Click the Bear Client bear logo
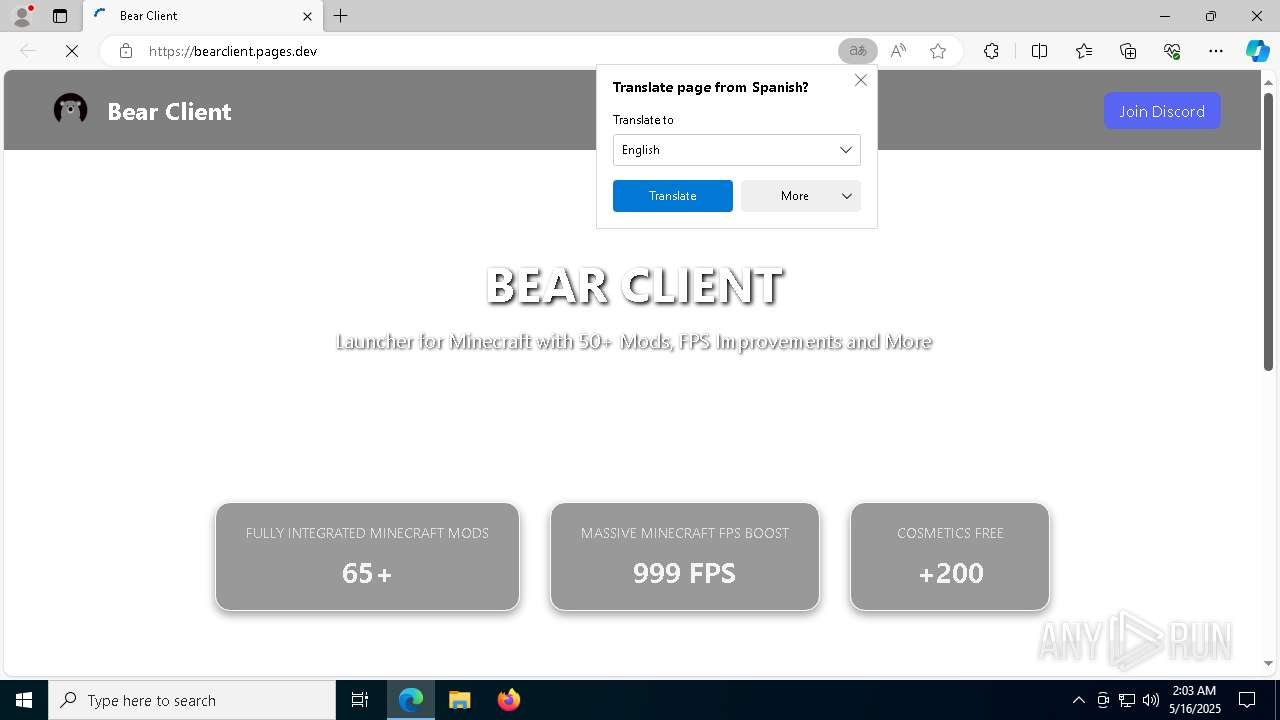1280x720 pixels. (70, 110)
